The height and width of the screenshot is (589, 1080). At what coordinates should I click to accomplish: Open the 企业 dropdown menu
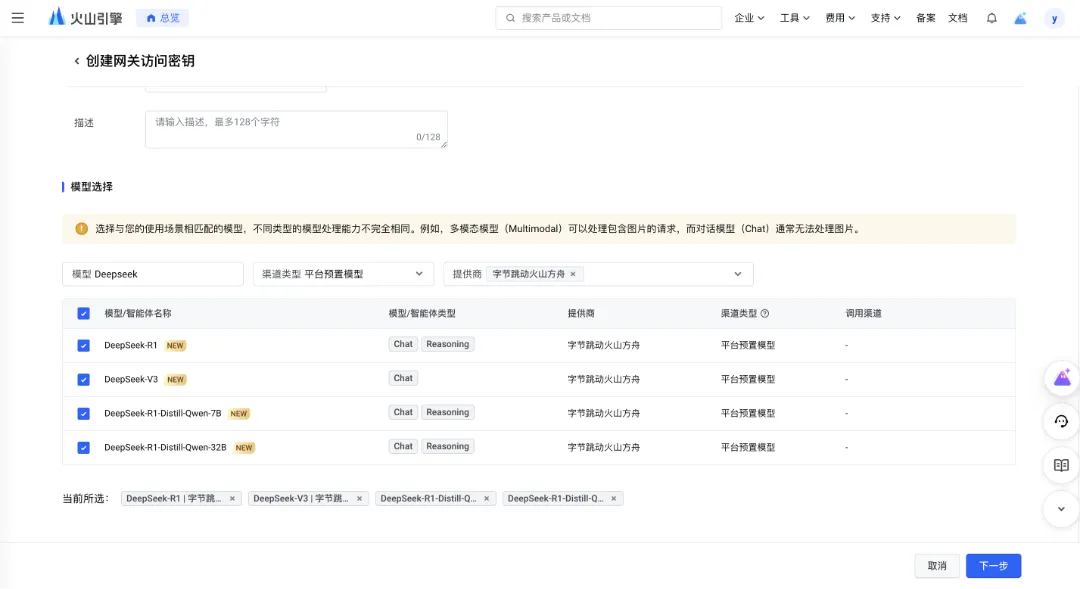749,18
